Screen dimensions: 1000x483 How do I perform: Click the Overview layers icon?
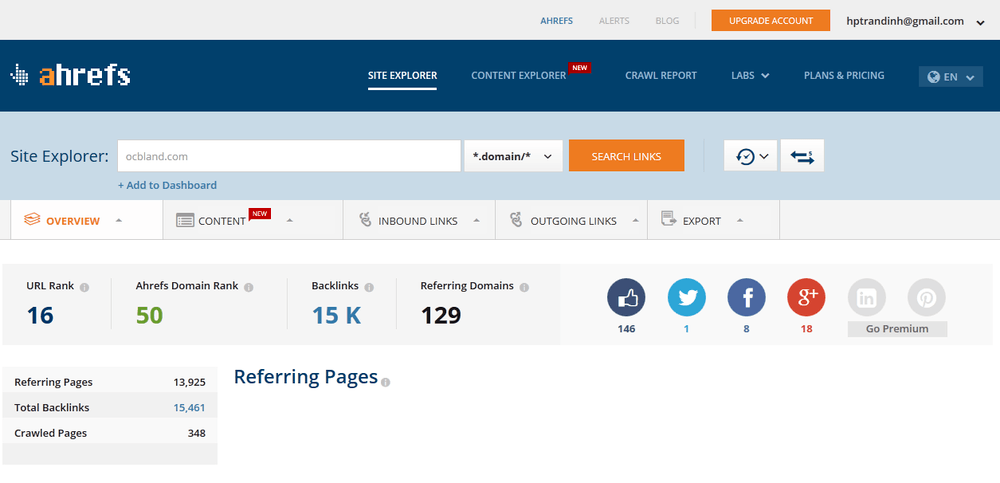tap(32, 219)
